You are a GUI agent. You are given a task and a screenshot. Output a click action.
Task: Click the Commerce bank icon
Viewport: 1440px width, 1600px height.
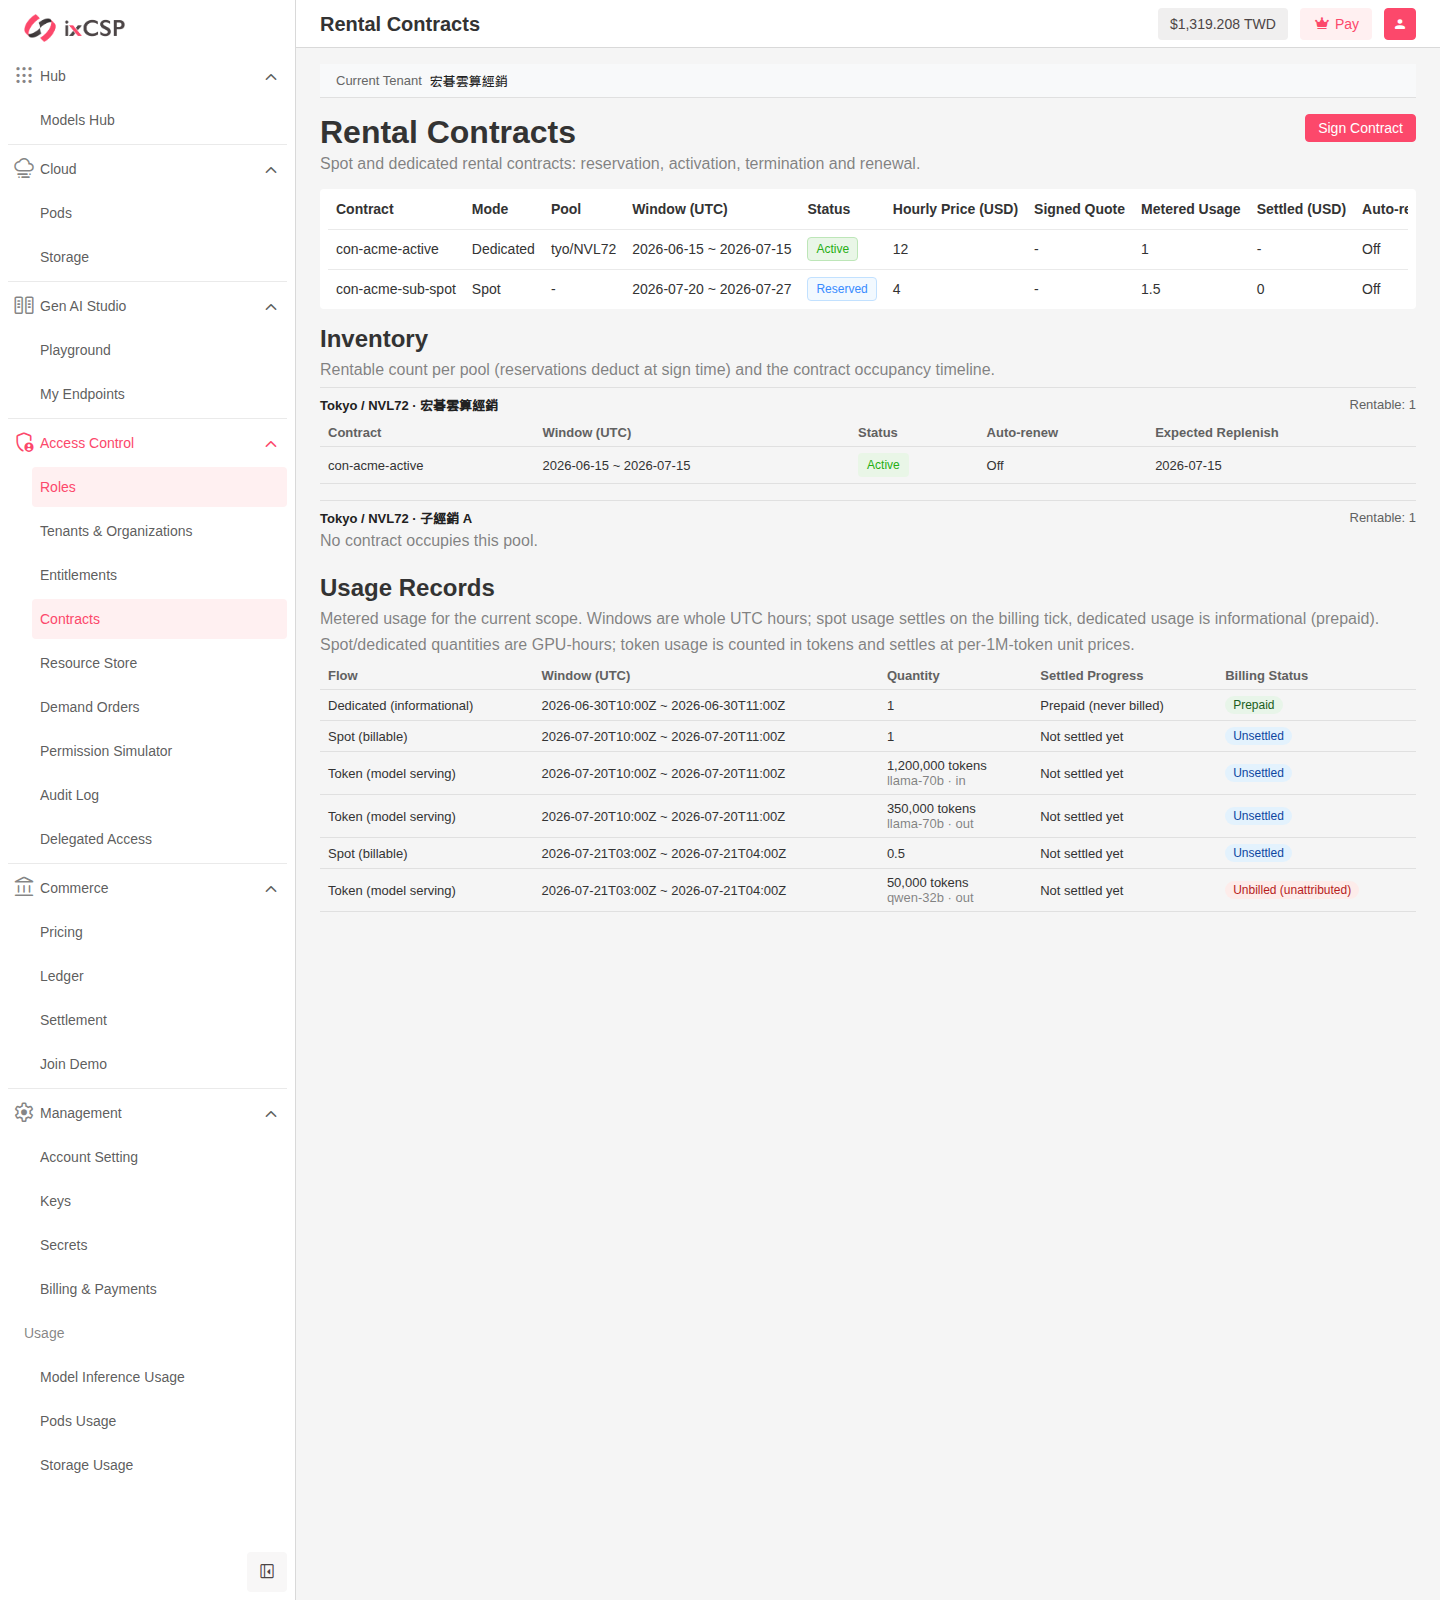click(24, 888)
